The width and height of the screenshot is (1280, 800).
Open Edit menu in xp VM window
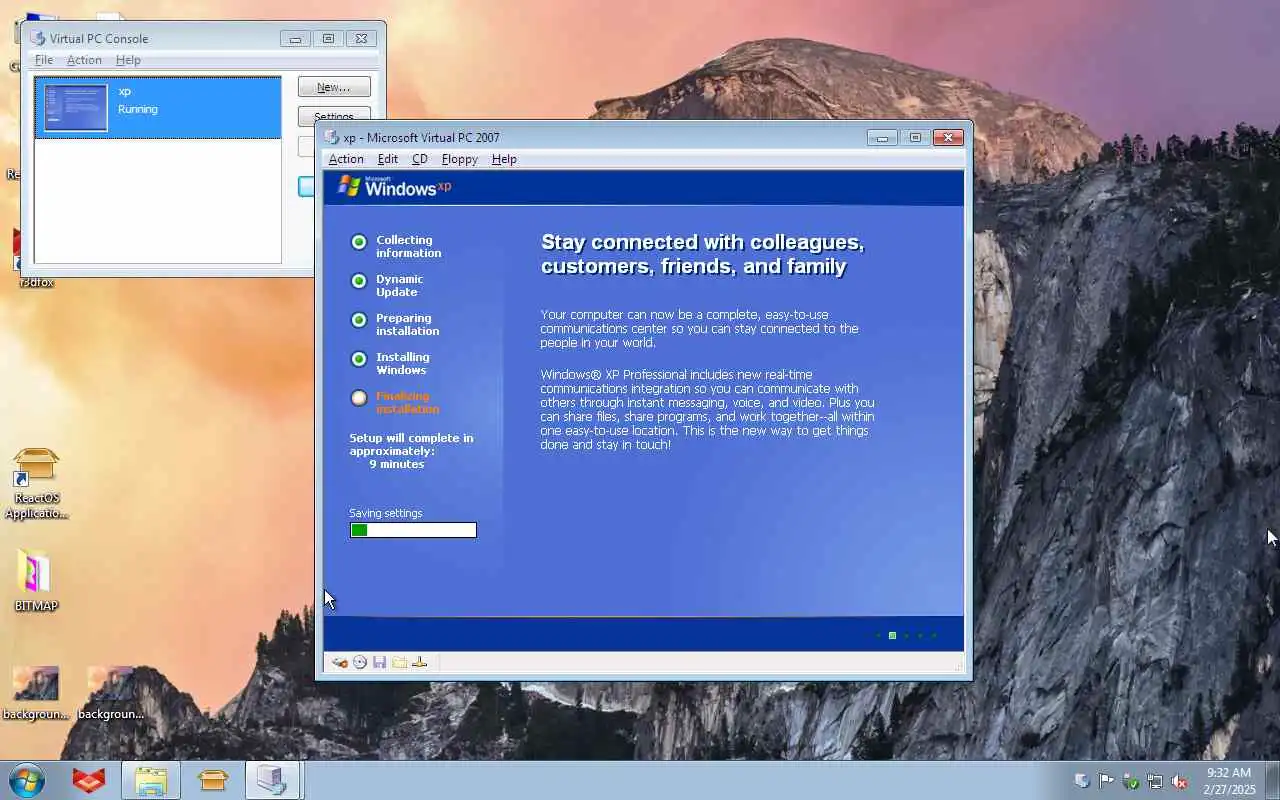tap(388, 159)
